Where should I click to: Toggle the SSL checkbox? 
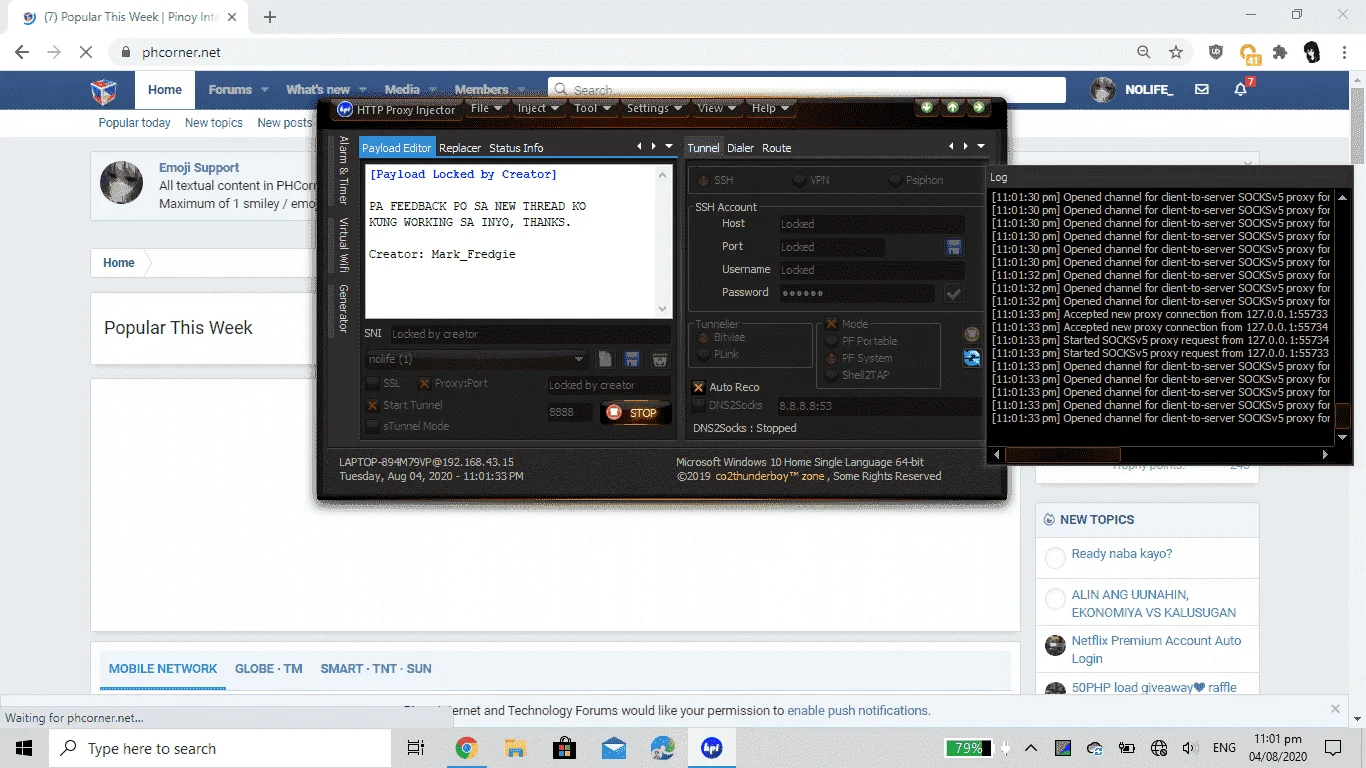coord(373,383)
